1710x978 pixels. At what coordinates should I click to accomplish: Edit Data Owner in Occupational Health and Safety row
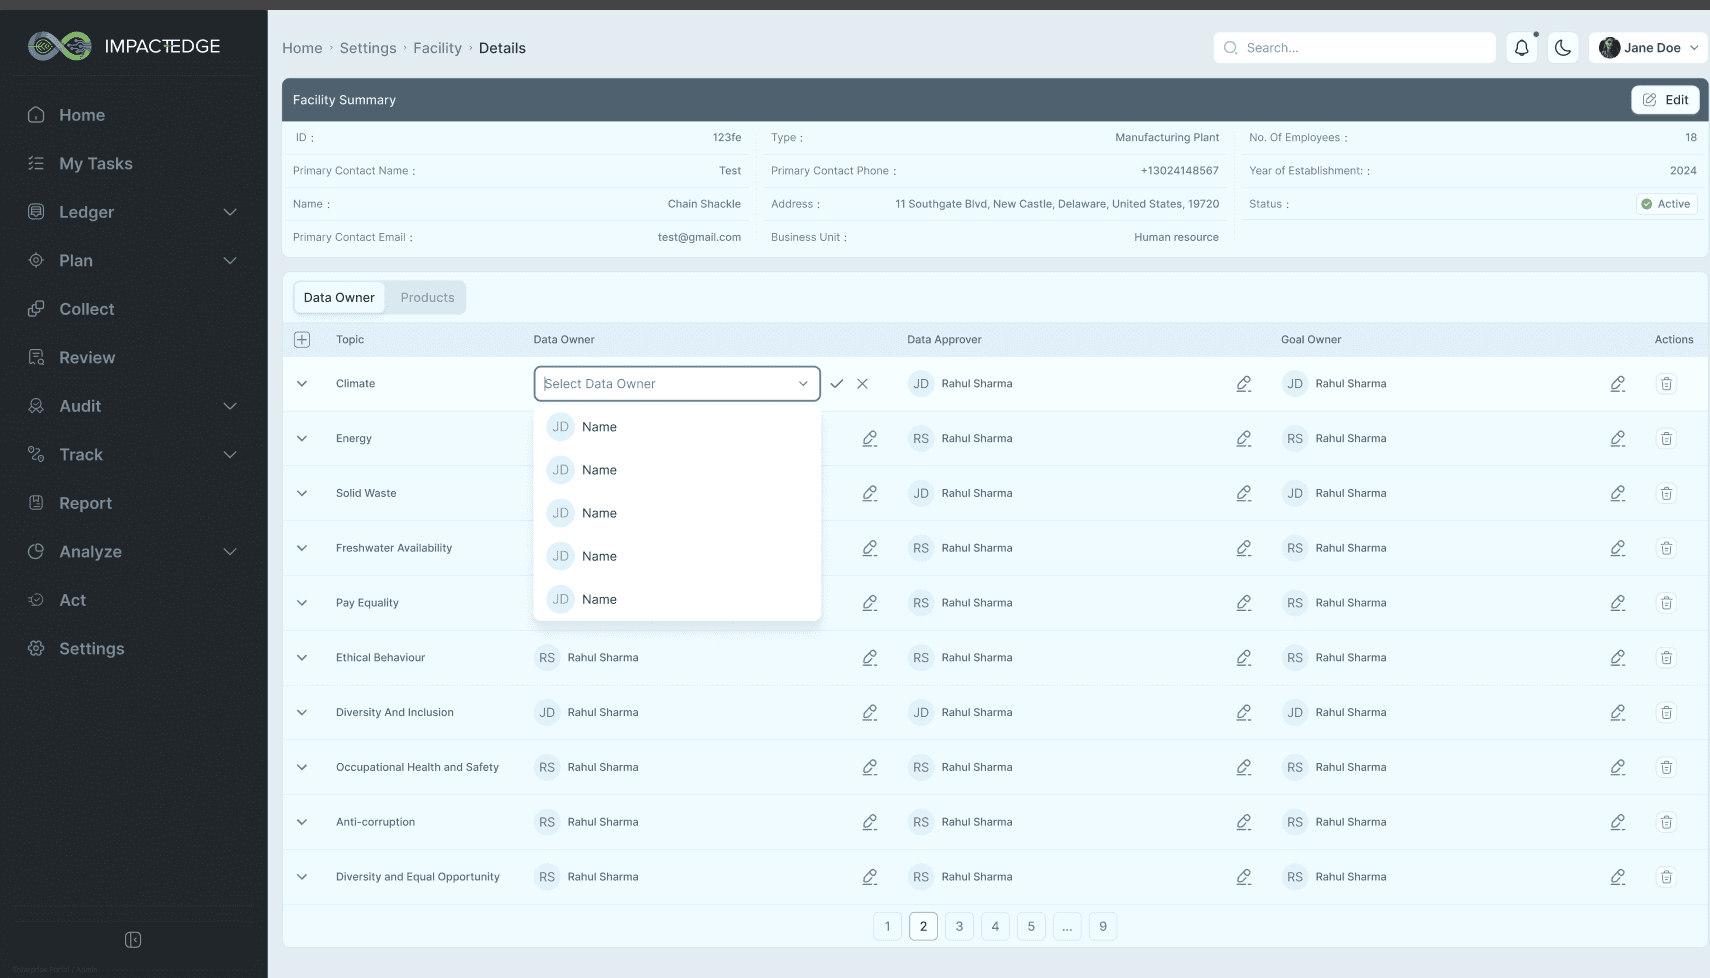pos(870,768)
